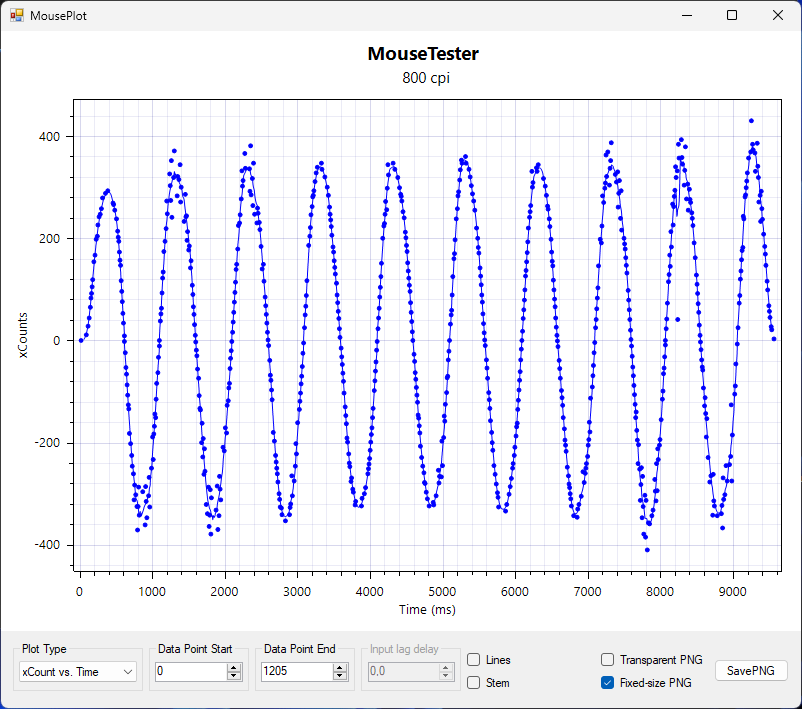Click the 400 tick label on y axis
This screenshot has height=709, width=802.
49,137
